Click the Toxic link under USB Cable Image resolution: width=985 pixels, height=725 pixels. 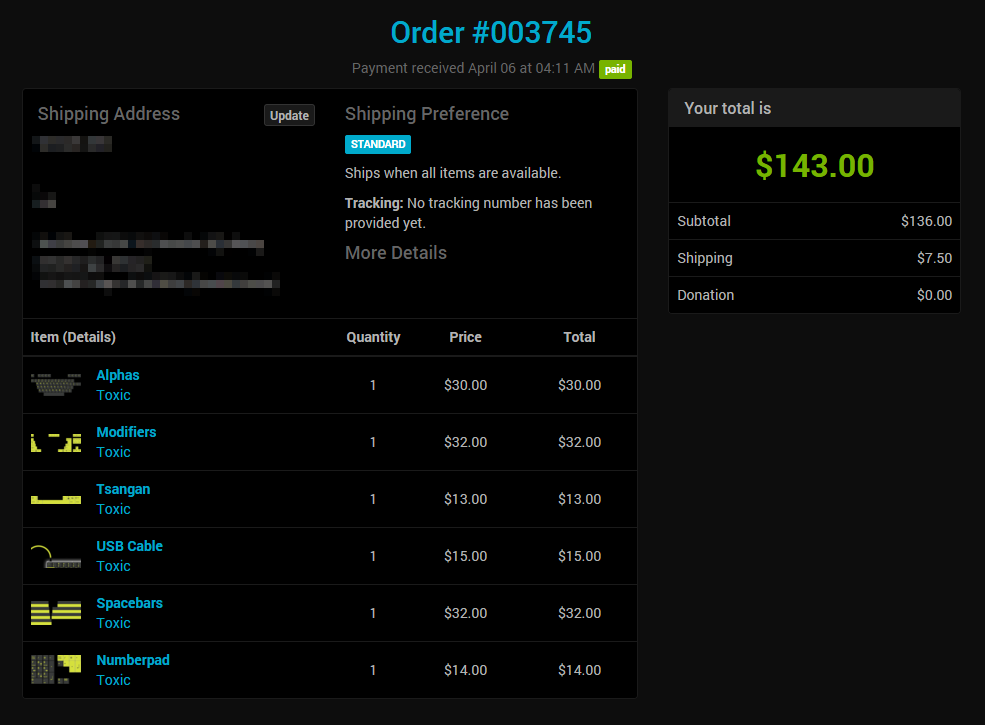(114, 566)
